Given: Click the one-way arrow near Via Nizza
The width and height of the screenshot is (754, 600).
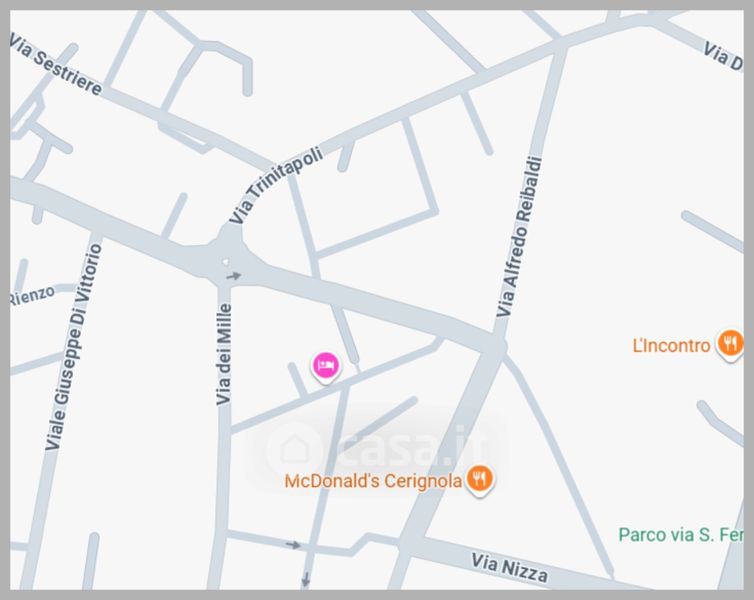Looking at the screenshot, I should coord(293,545).
